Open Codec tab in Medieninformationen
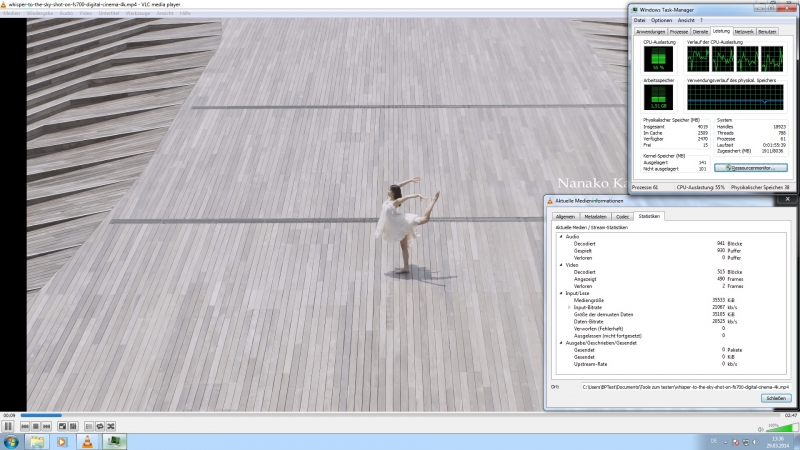Image resolution: width=800 pixels, height=450 pixels. (x=622, y=217)
